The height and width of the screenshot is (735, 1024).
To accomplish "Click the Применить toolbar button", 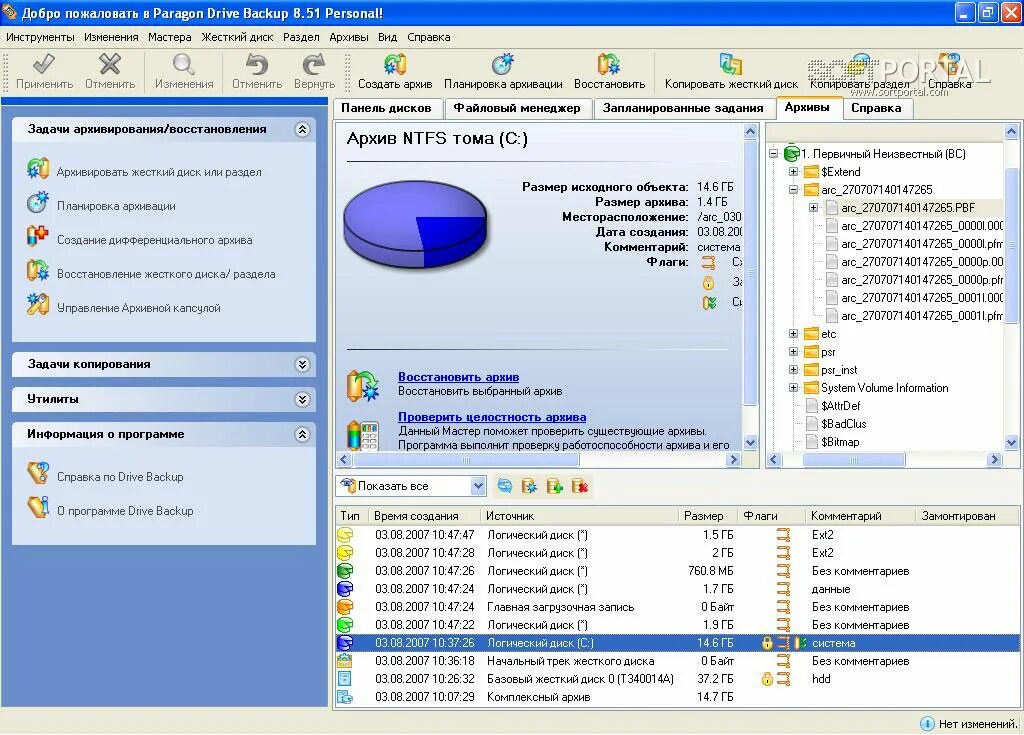I will [x=44, y=71].
